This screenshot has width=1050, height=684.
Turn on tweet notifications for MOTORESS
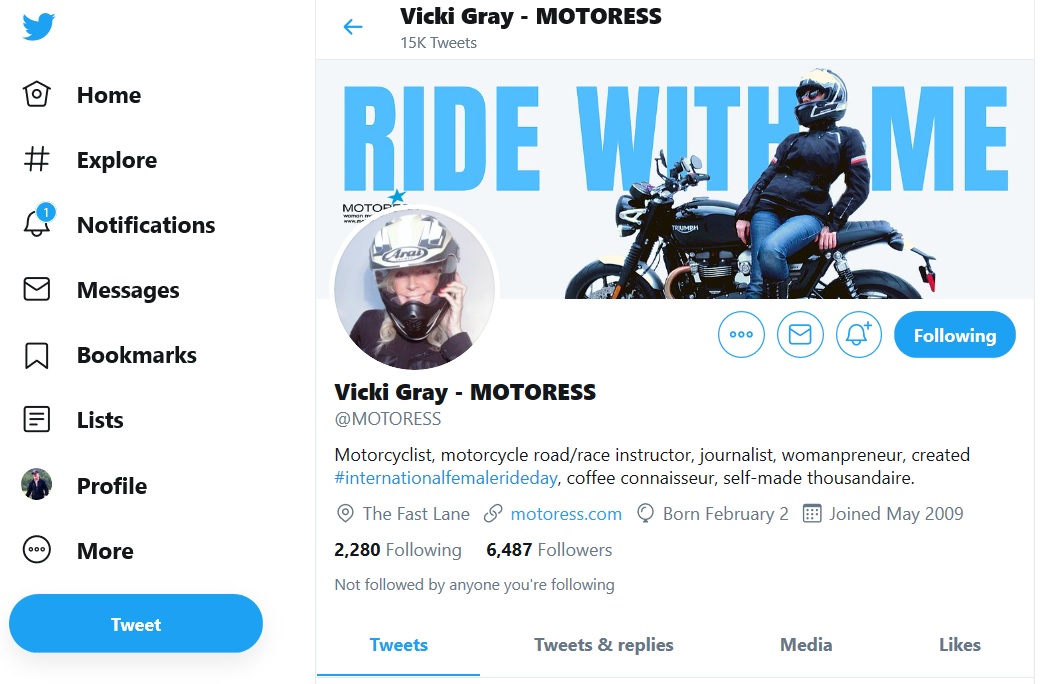pos(858,335)
